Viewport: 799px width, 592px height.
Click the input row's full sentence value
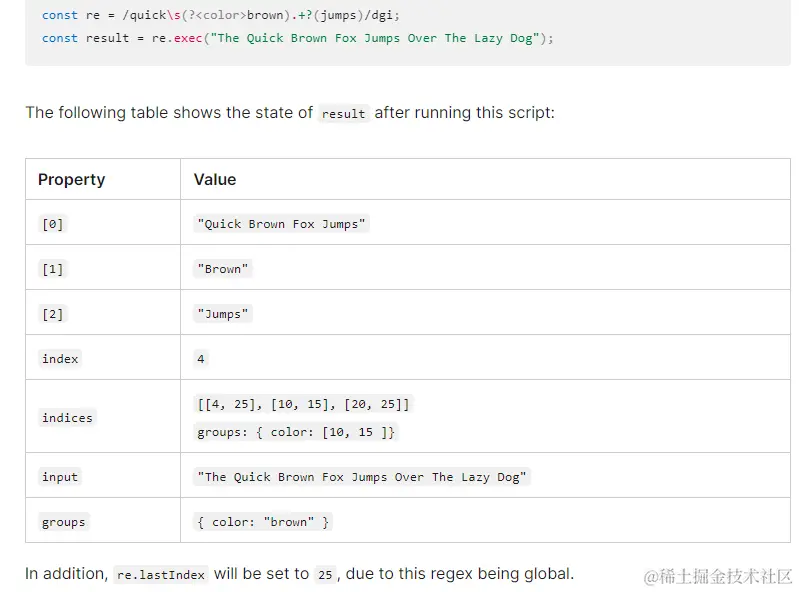[x=361, y=477]
